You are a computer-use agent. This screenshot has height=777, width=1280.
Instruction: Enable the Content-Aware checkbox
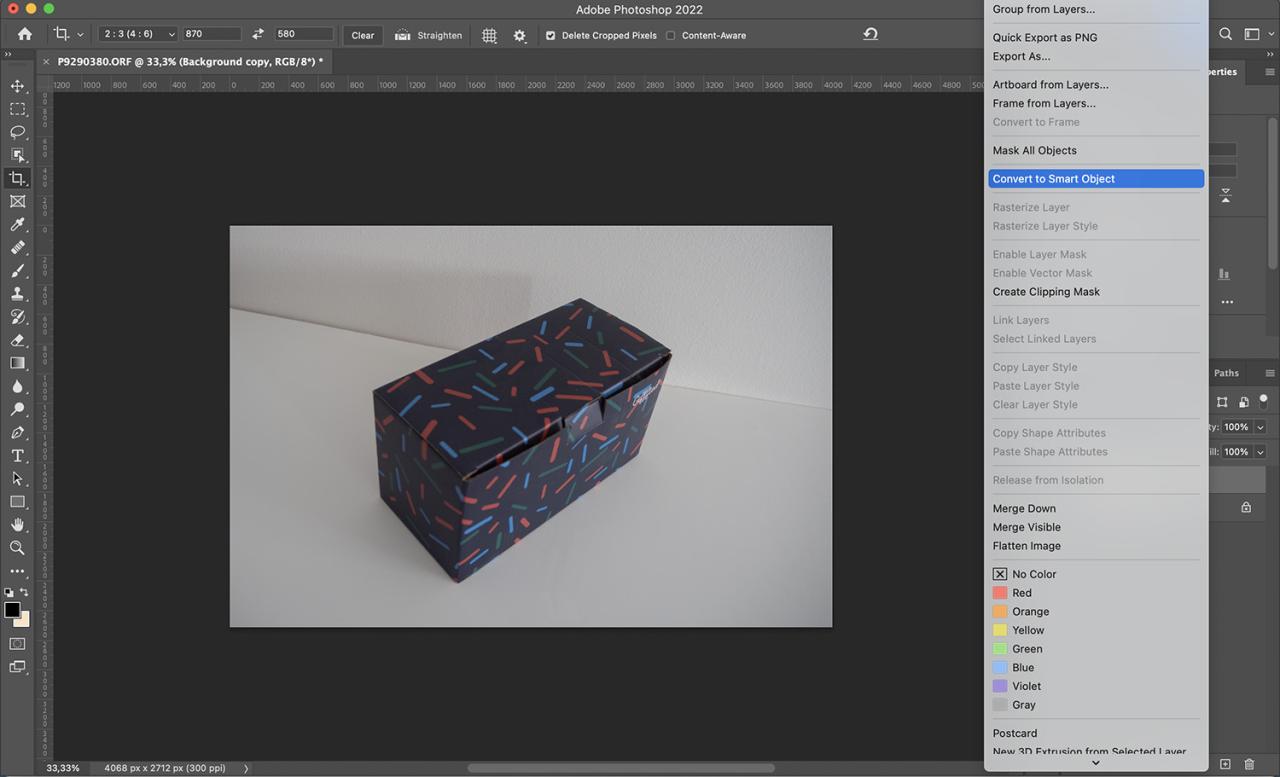(x=670, y=35)
